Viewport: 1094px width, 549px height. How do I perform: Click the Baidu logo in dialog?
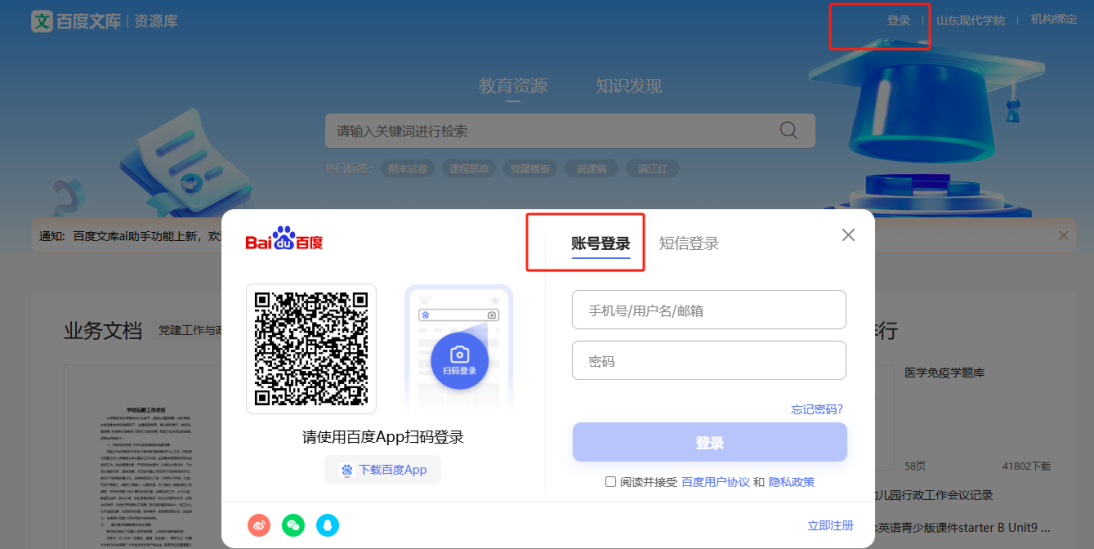(x=284, y=239)
